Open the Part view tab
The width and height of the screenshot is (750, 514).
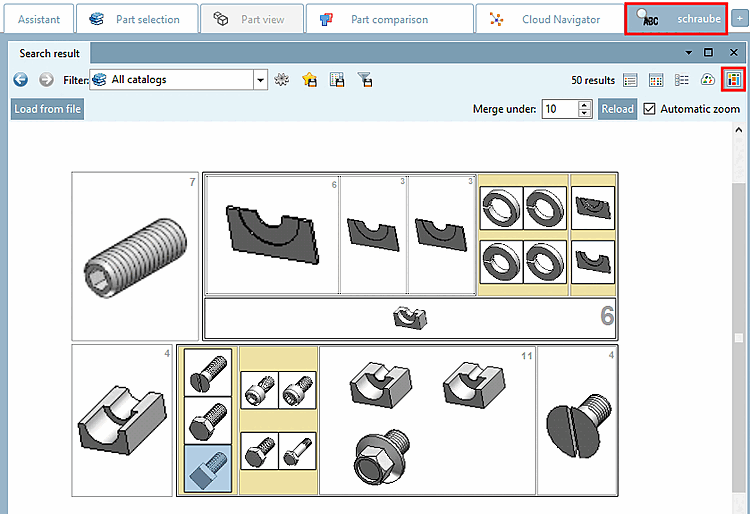pyautogui.click(x=252, y=19)
